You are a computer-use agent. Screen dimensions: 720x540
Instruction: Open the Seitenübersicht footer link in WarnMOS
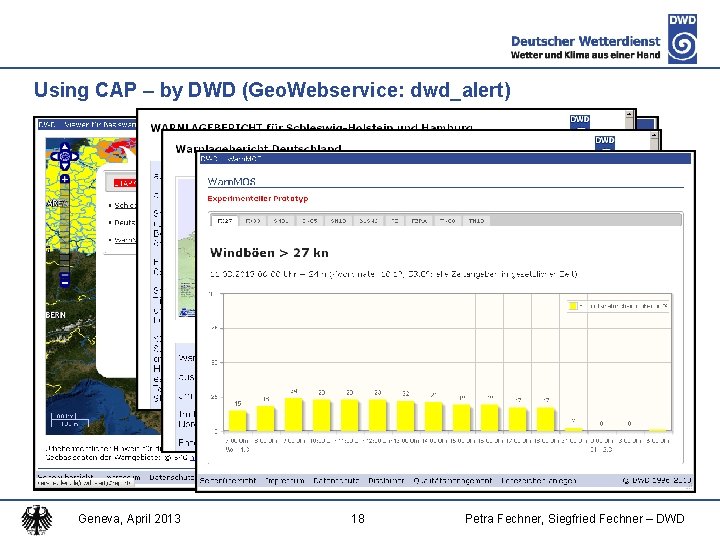point(228,481)
